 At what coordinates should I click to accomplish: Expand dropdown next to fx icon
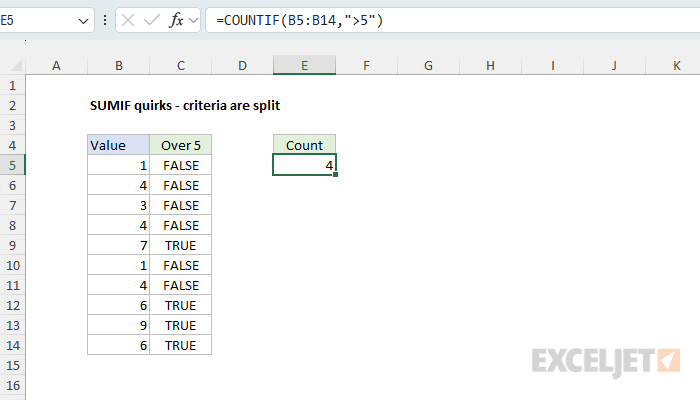pyautogui.click(x=193, y=20)
